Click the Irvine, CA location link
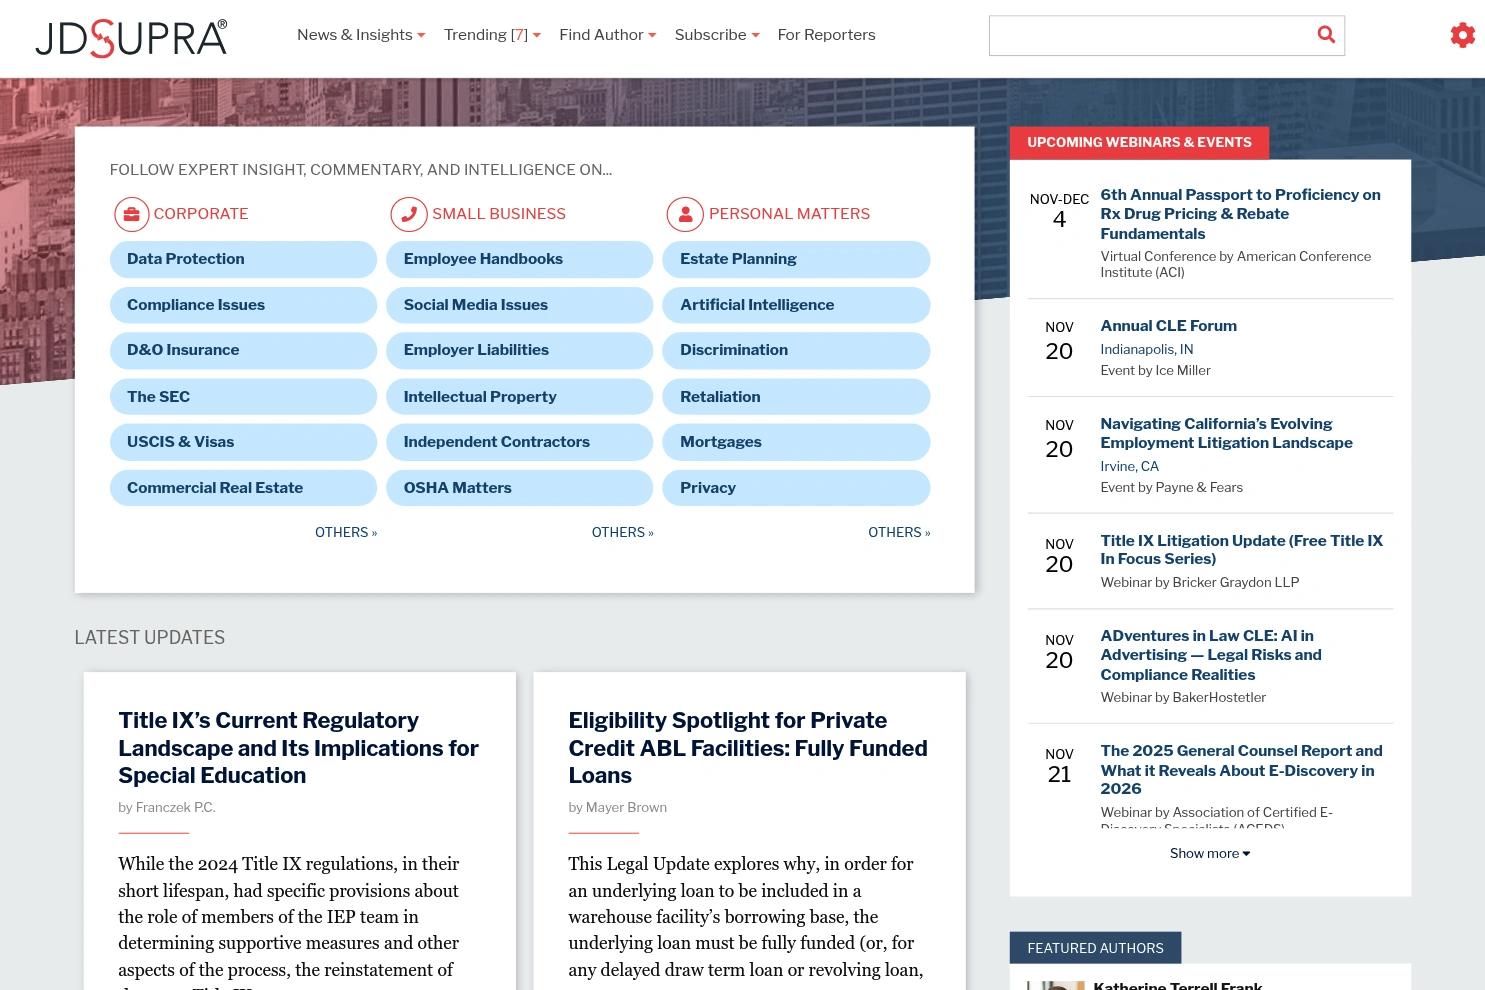 click(1129, 466)
